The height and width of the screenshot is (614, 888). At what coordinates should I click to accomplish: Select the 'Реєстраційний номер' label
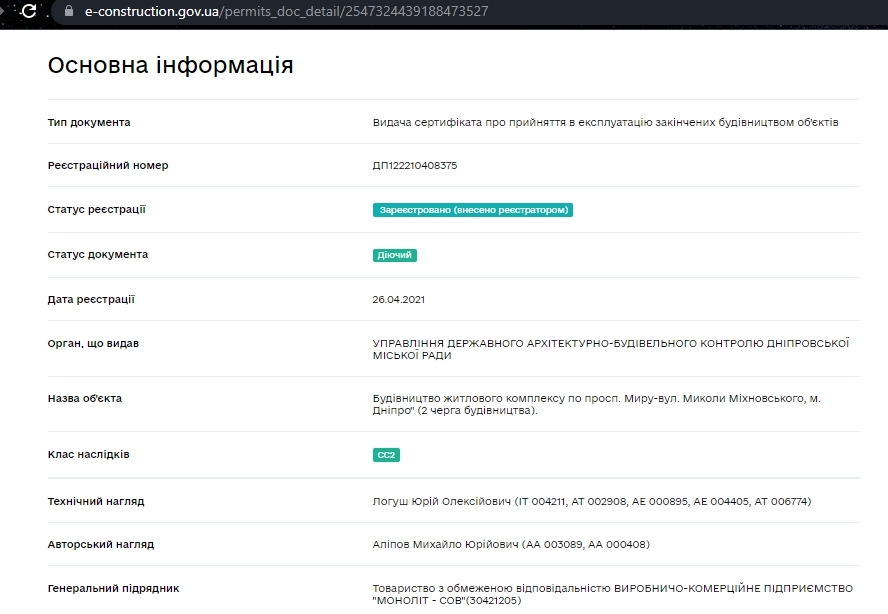108,165
